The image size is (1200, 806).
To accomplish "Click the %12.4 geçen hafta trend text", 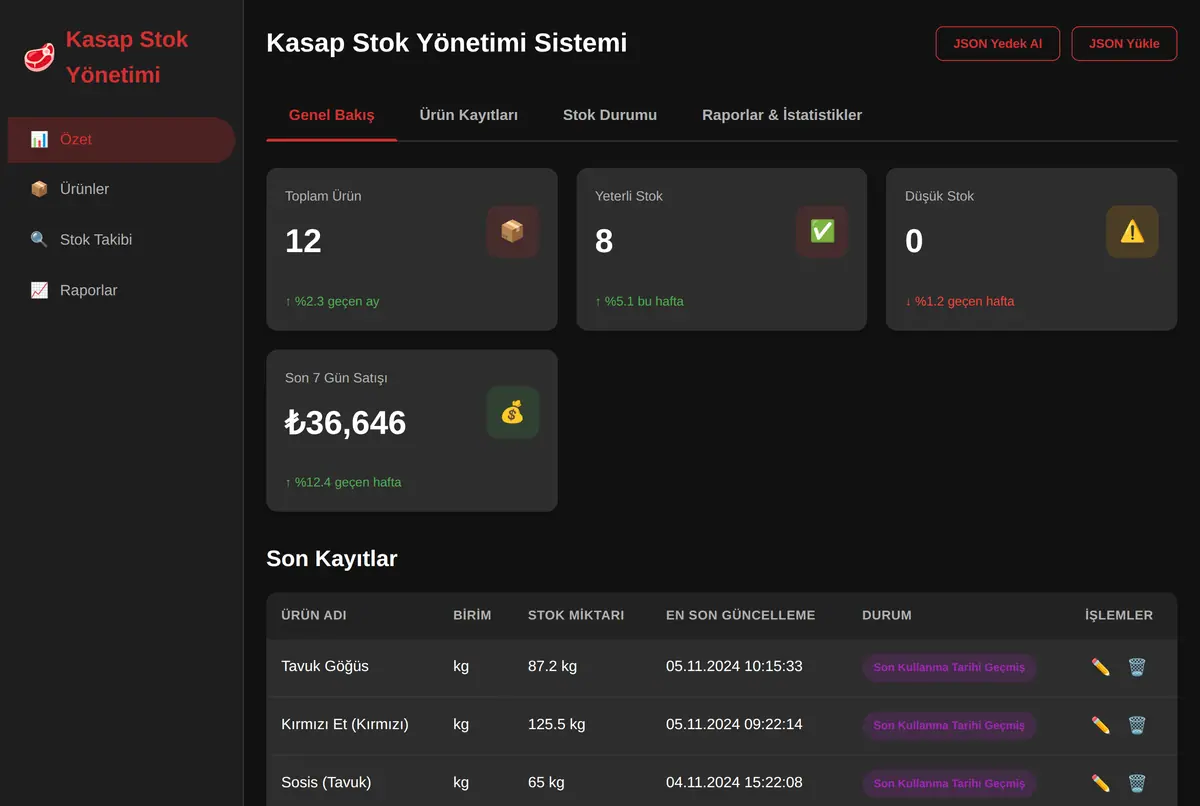I will coord(343,482).
